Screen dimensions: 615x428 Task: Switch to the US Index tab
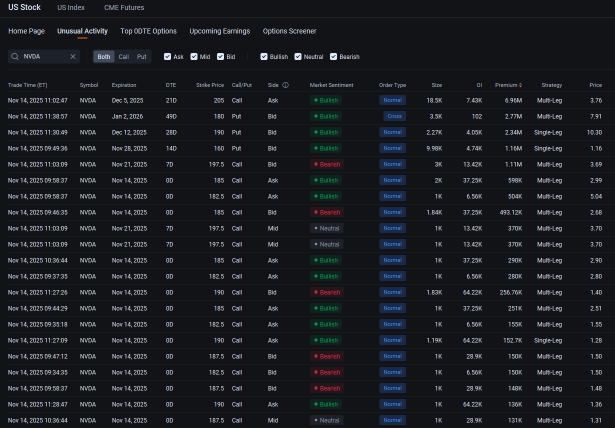coord(70,8)
